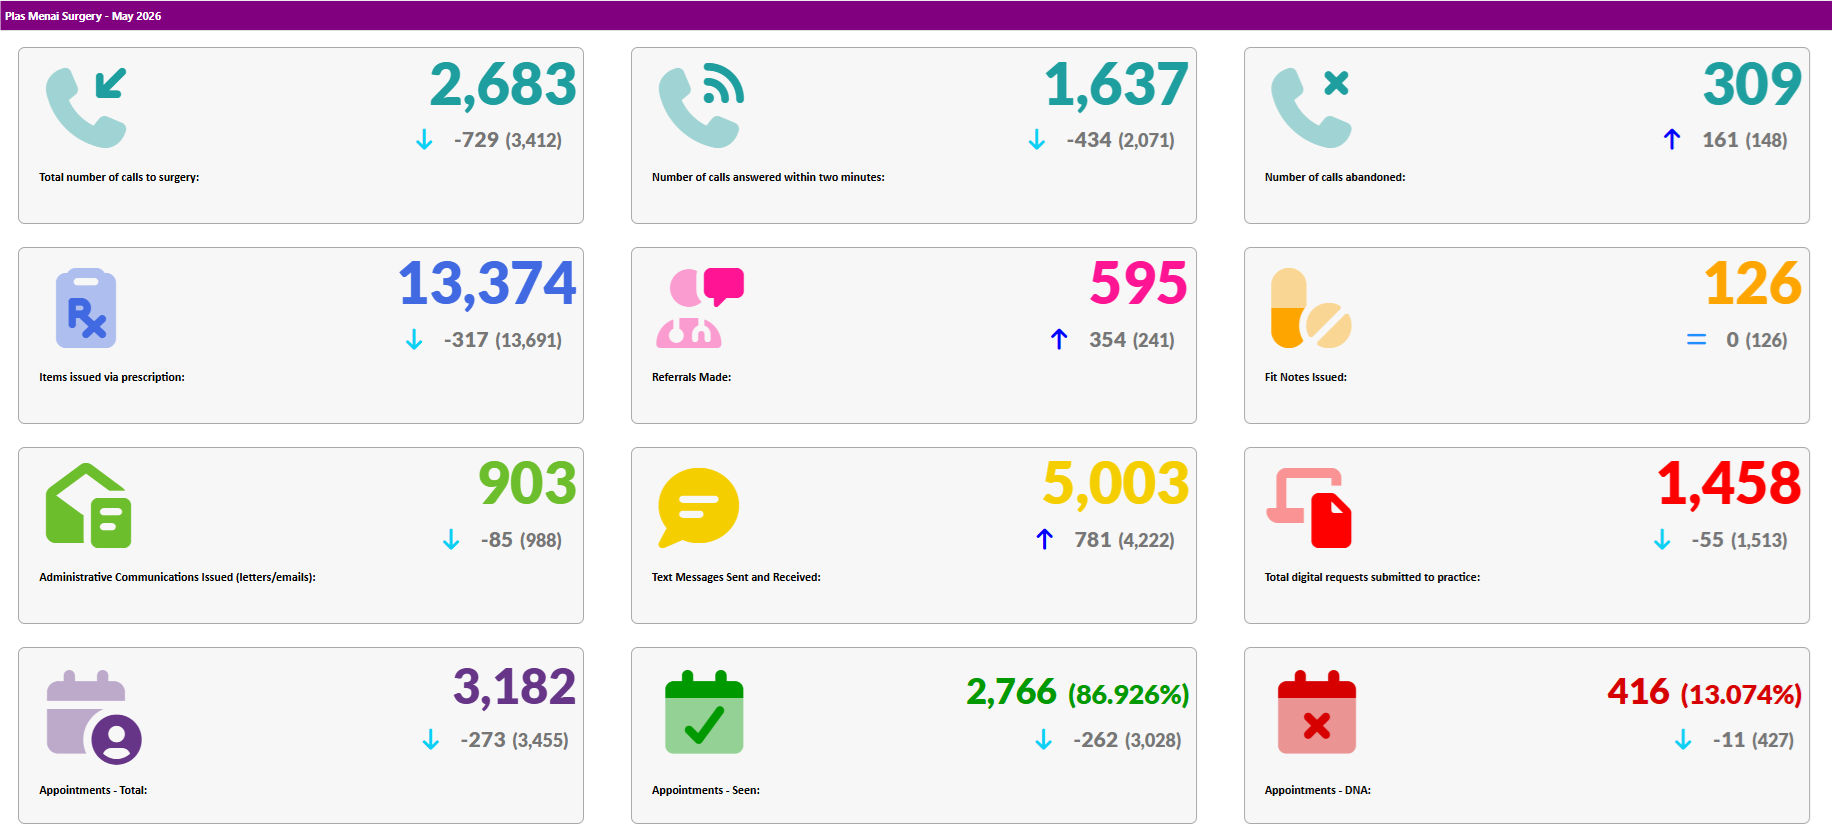Viewport: 1832px width, 830px height.
Task: Click the up arrow beside 161
Action: (1672, 139)
